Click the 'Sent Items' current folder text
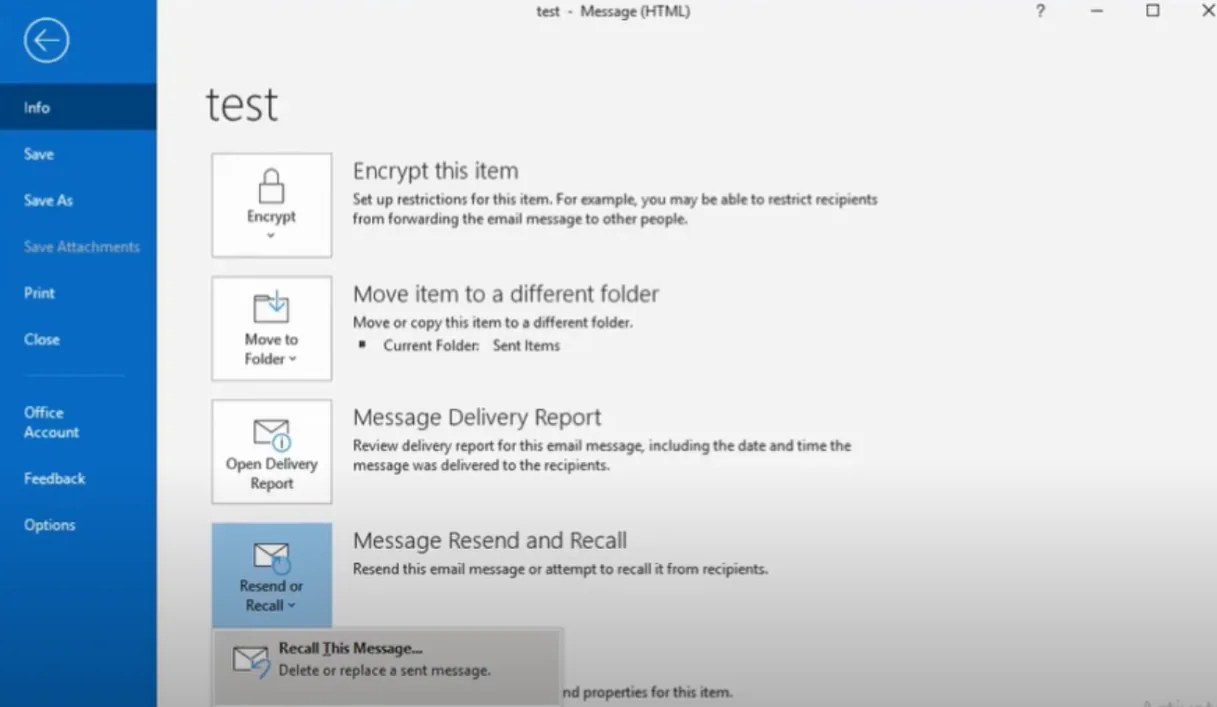1217x707 pixels. click(x=526, y=345)
